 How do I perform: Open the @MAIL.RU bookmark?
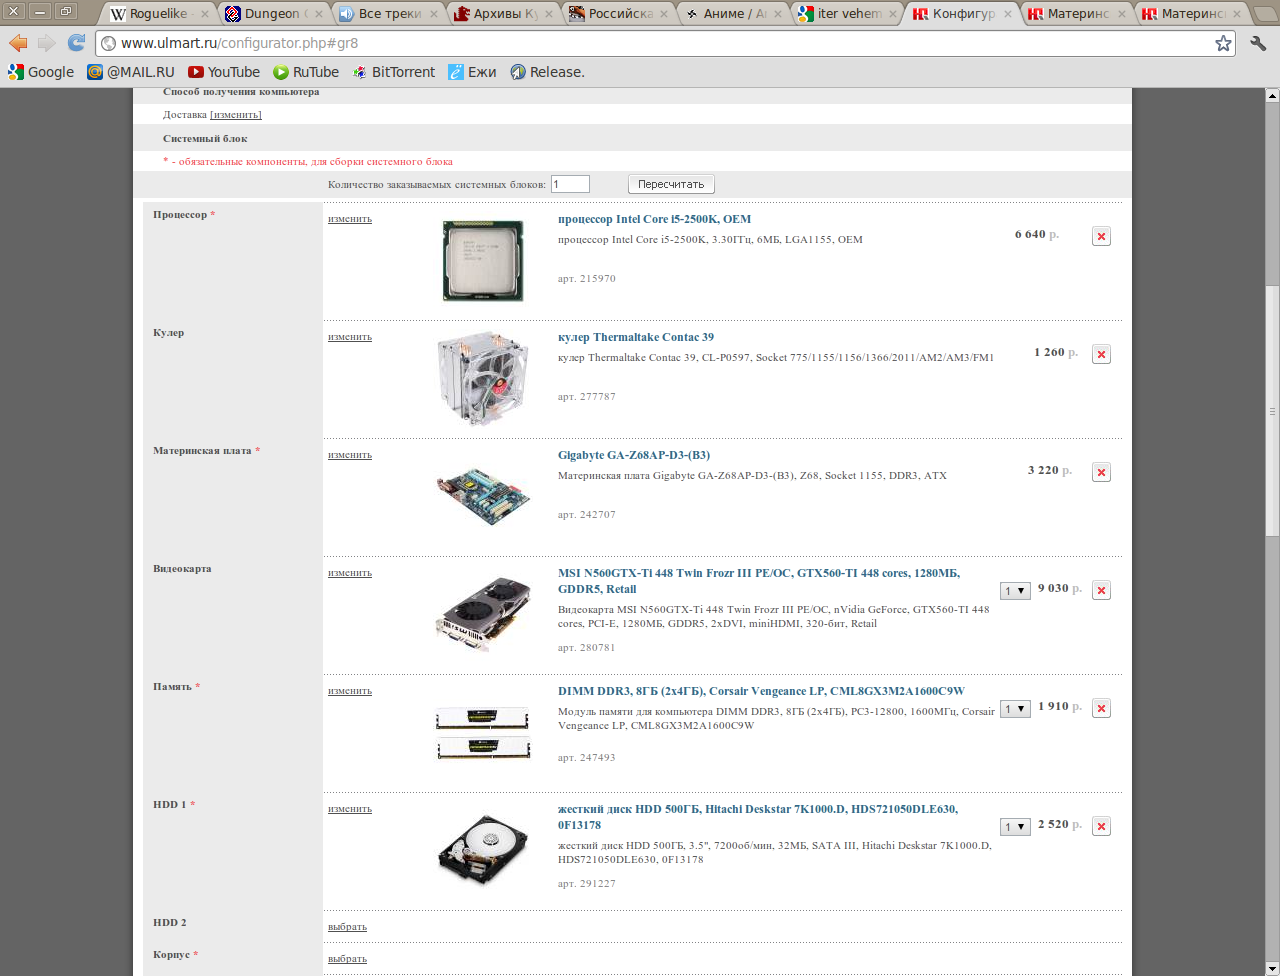[x=131, y=72]
